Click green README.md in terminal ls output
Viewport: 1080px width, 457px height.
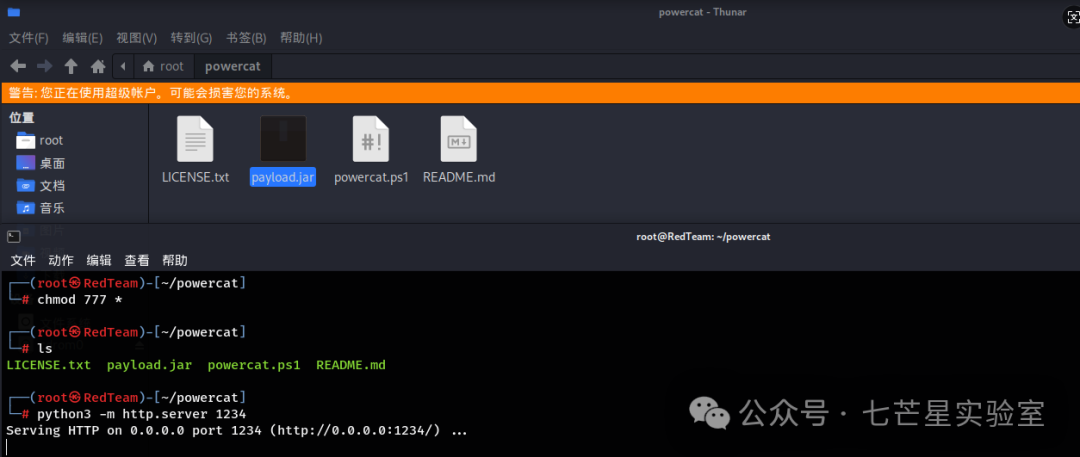point(351,365)
